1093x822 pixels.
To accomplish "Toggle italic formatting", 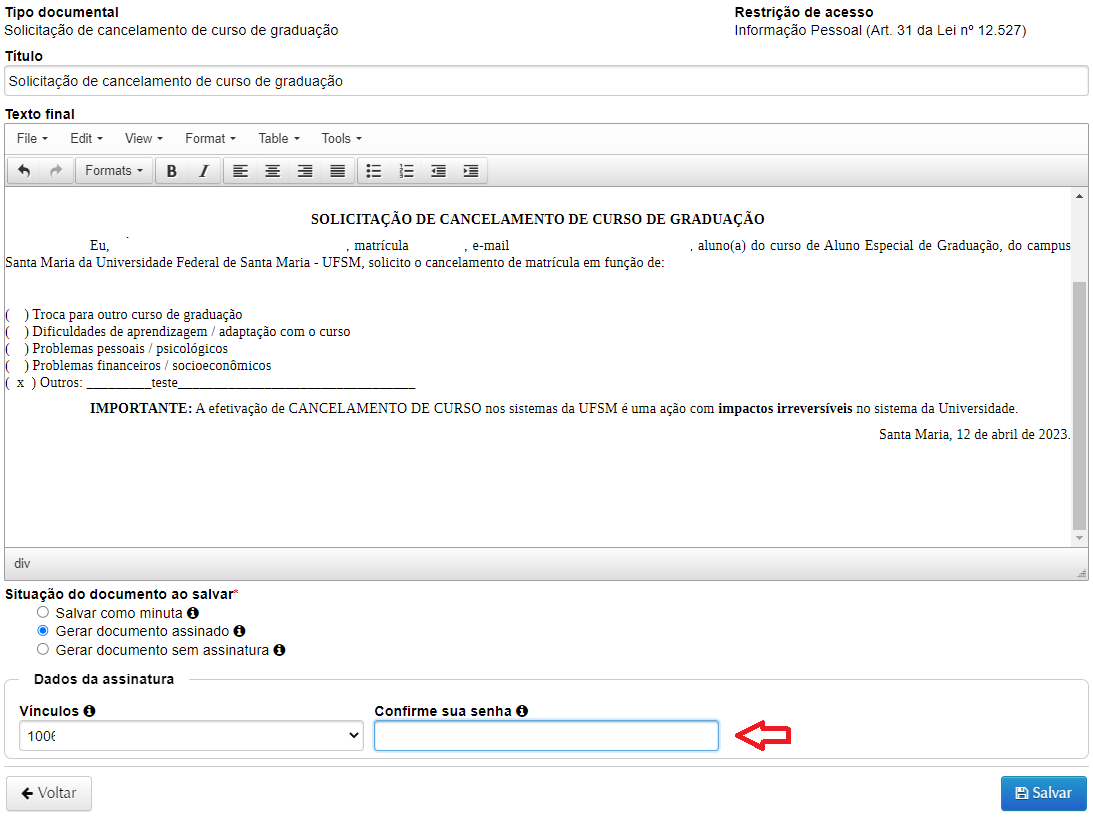I will pyautogui.click(x=204, y=171).
